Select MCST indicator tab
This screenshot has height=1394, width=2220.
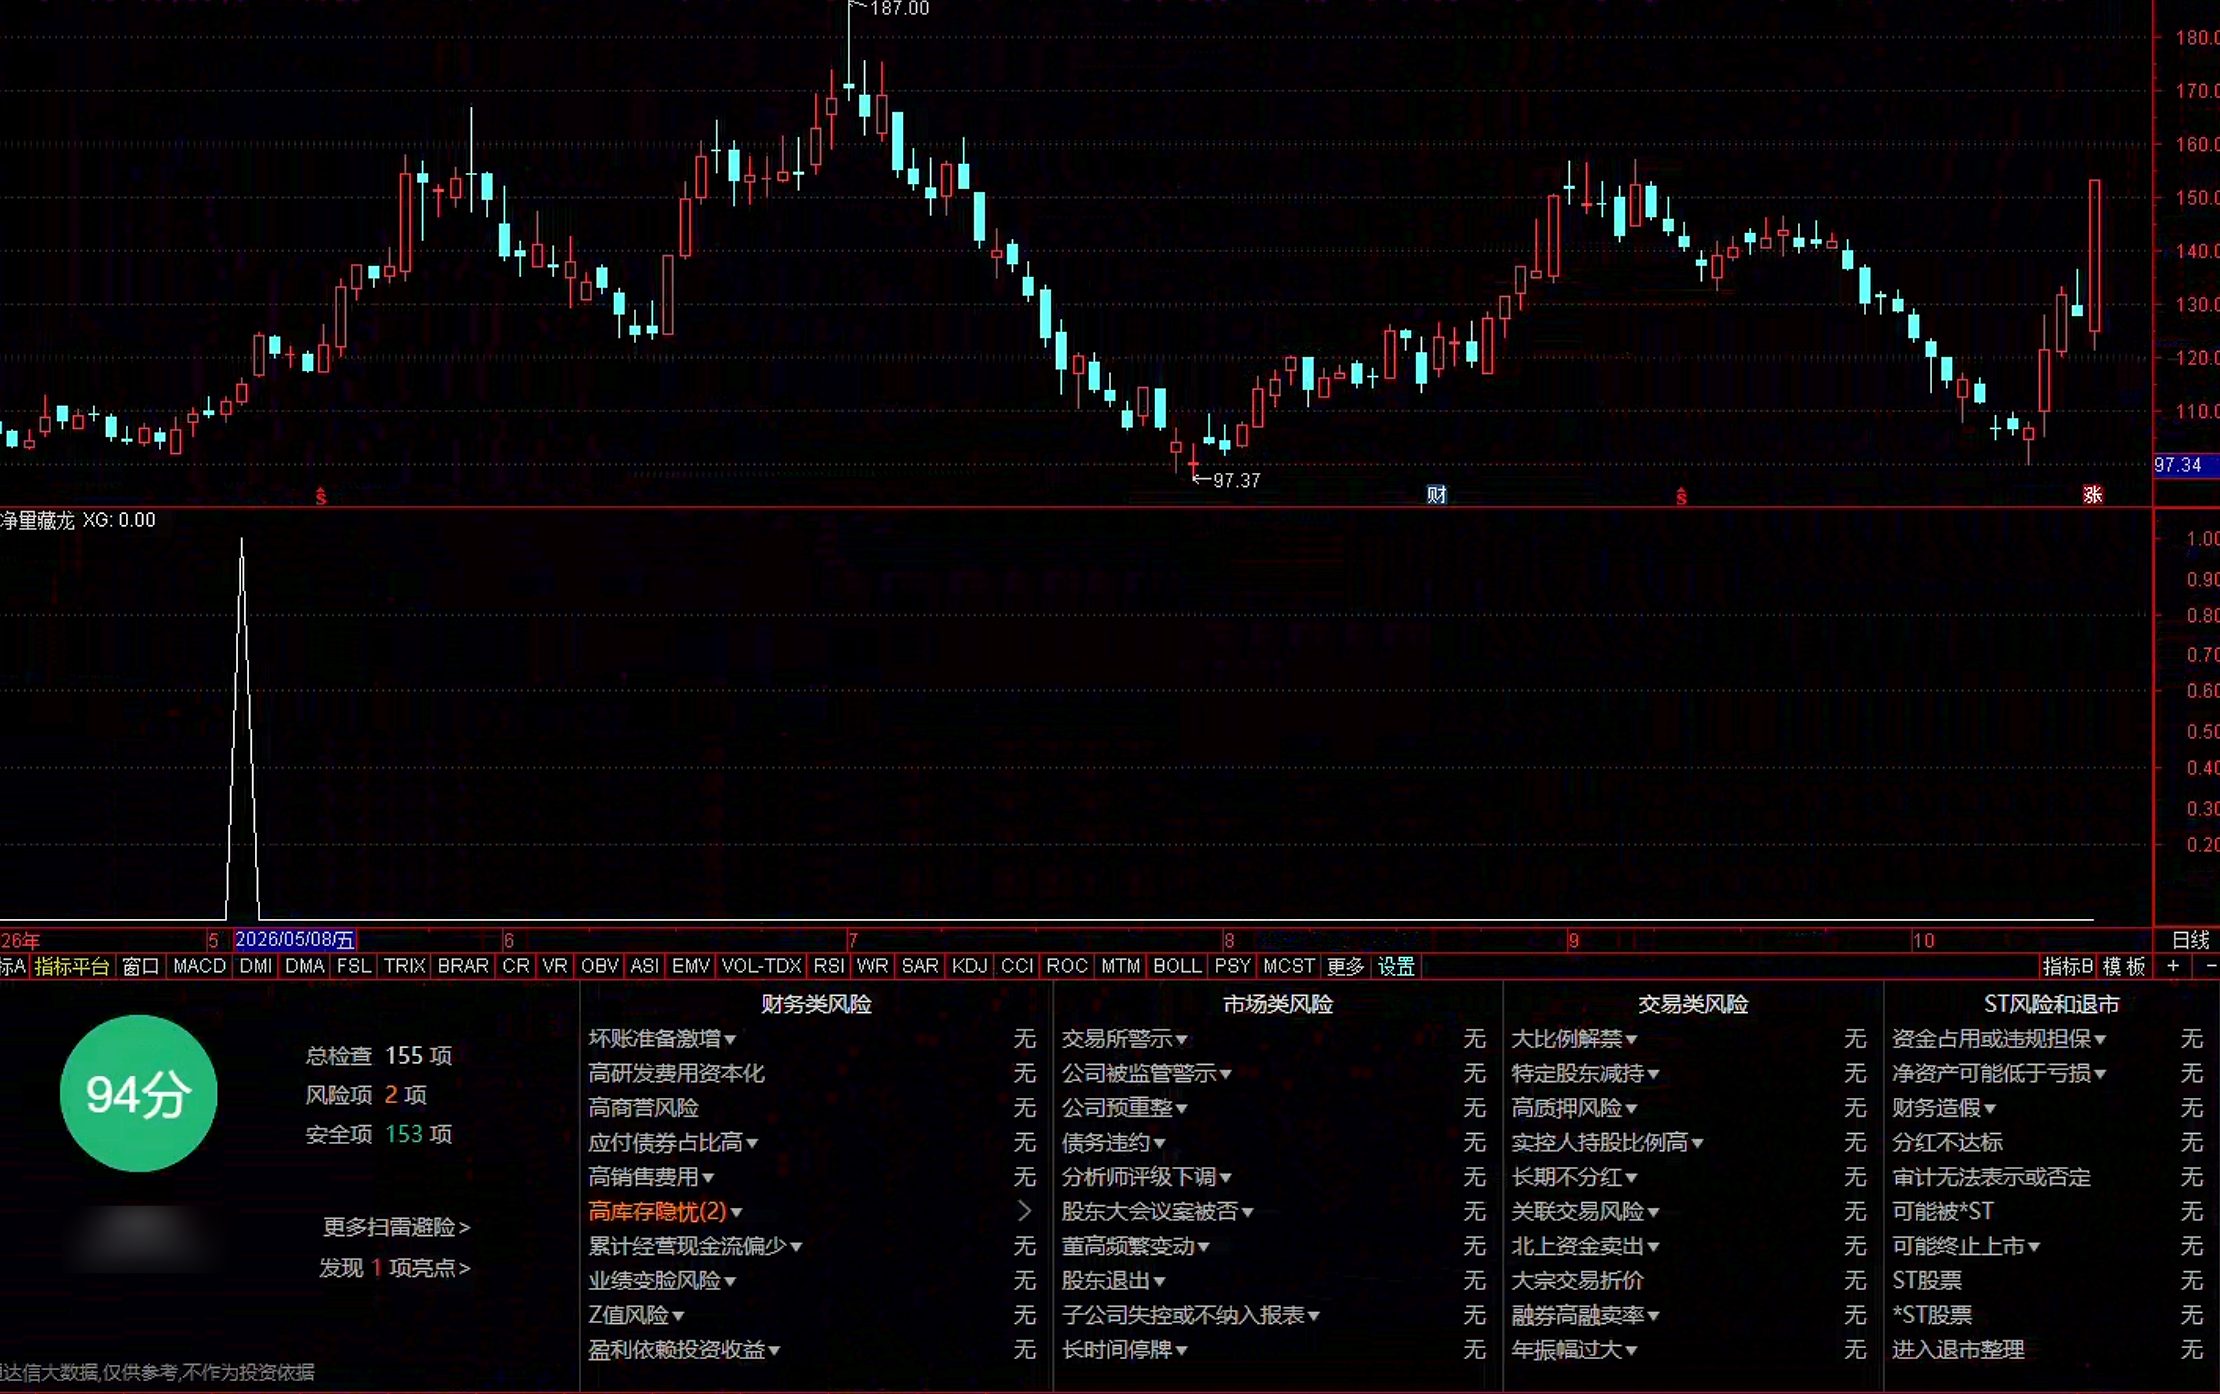[1288, 966]
